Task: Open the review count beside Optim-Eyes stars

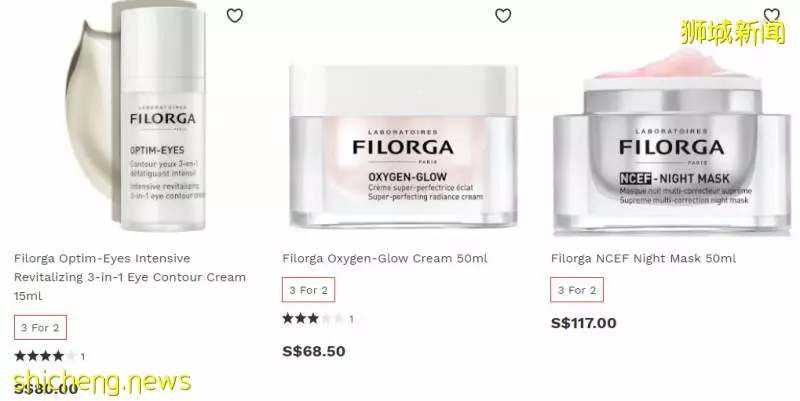Action: coord(83,357)
